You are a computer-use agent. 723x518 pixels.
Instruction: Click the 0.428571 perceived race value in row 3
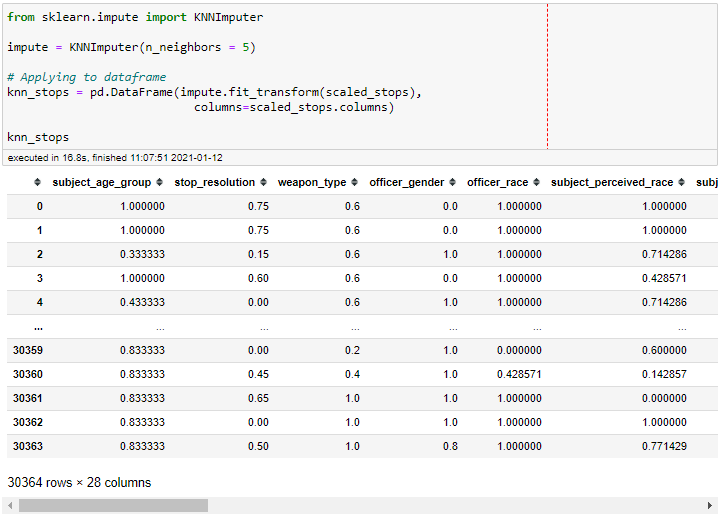664,278
